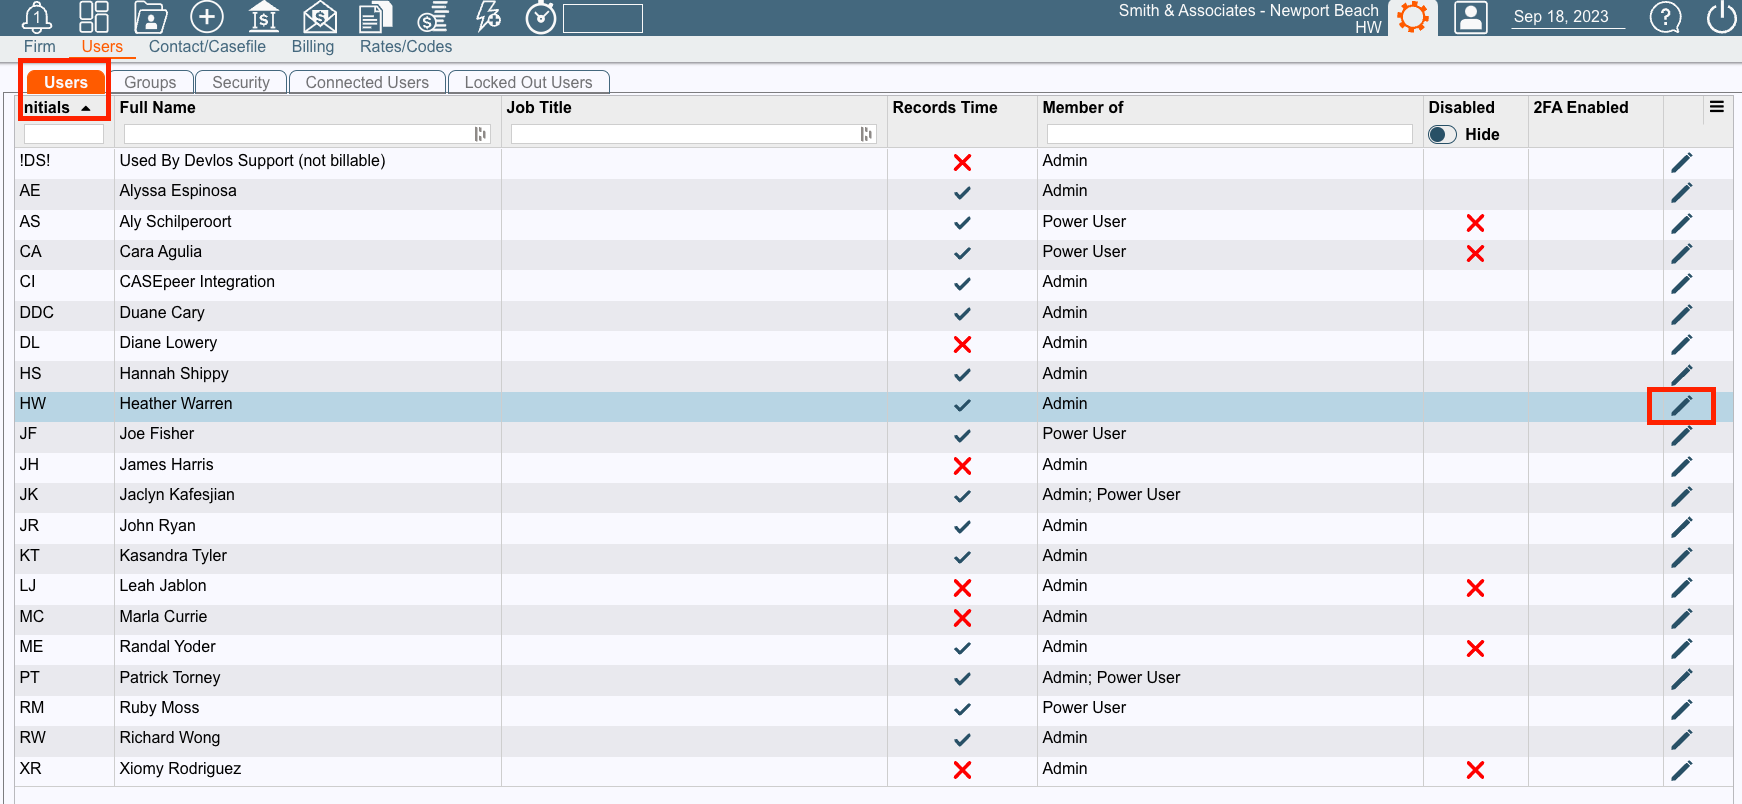
Task: Switch to the Security tab
Action: pos(241,82)
